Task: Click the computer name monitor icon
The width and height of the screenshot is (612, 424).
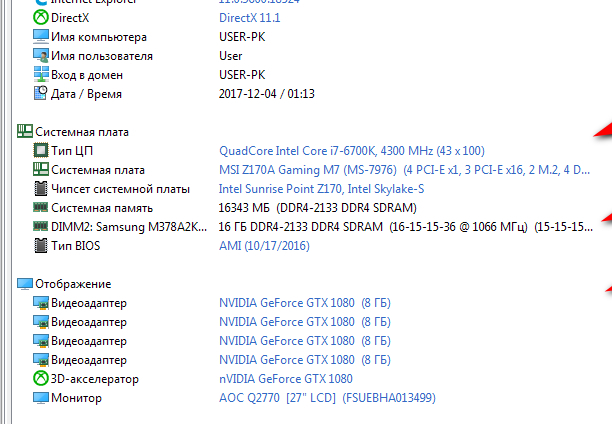Action: pos(41,37)
